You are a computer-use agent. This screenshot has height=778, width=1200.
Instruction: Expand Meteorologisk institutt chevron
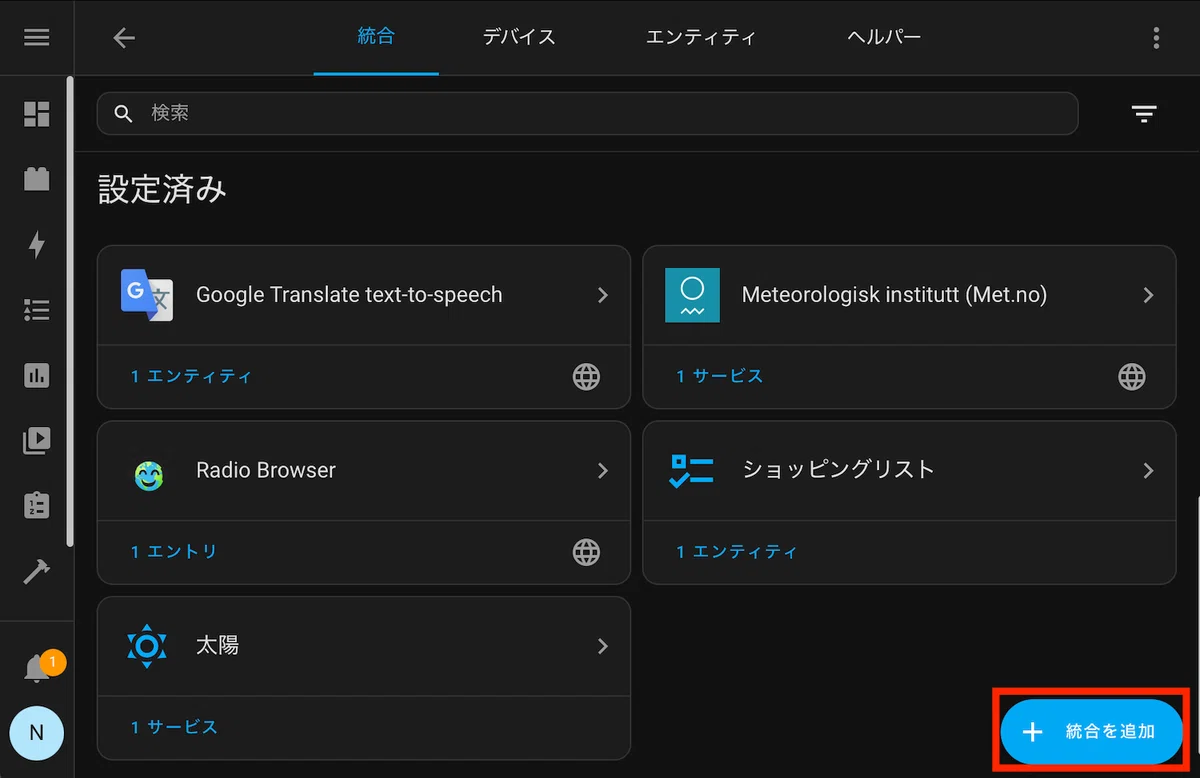[x=1148, y=295]
